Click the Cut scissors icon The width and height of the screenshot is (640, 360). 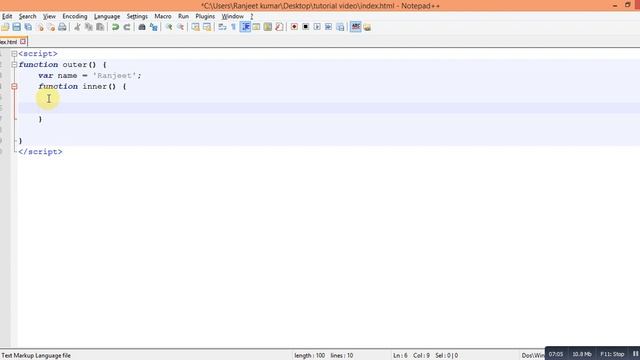(x=77, y=27)
